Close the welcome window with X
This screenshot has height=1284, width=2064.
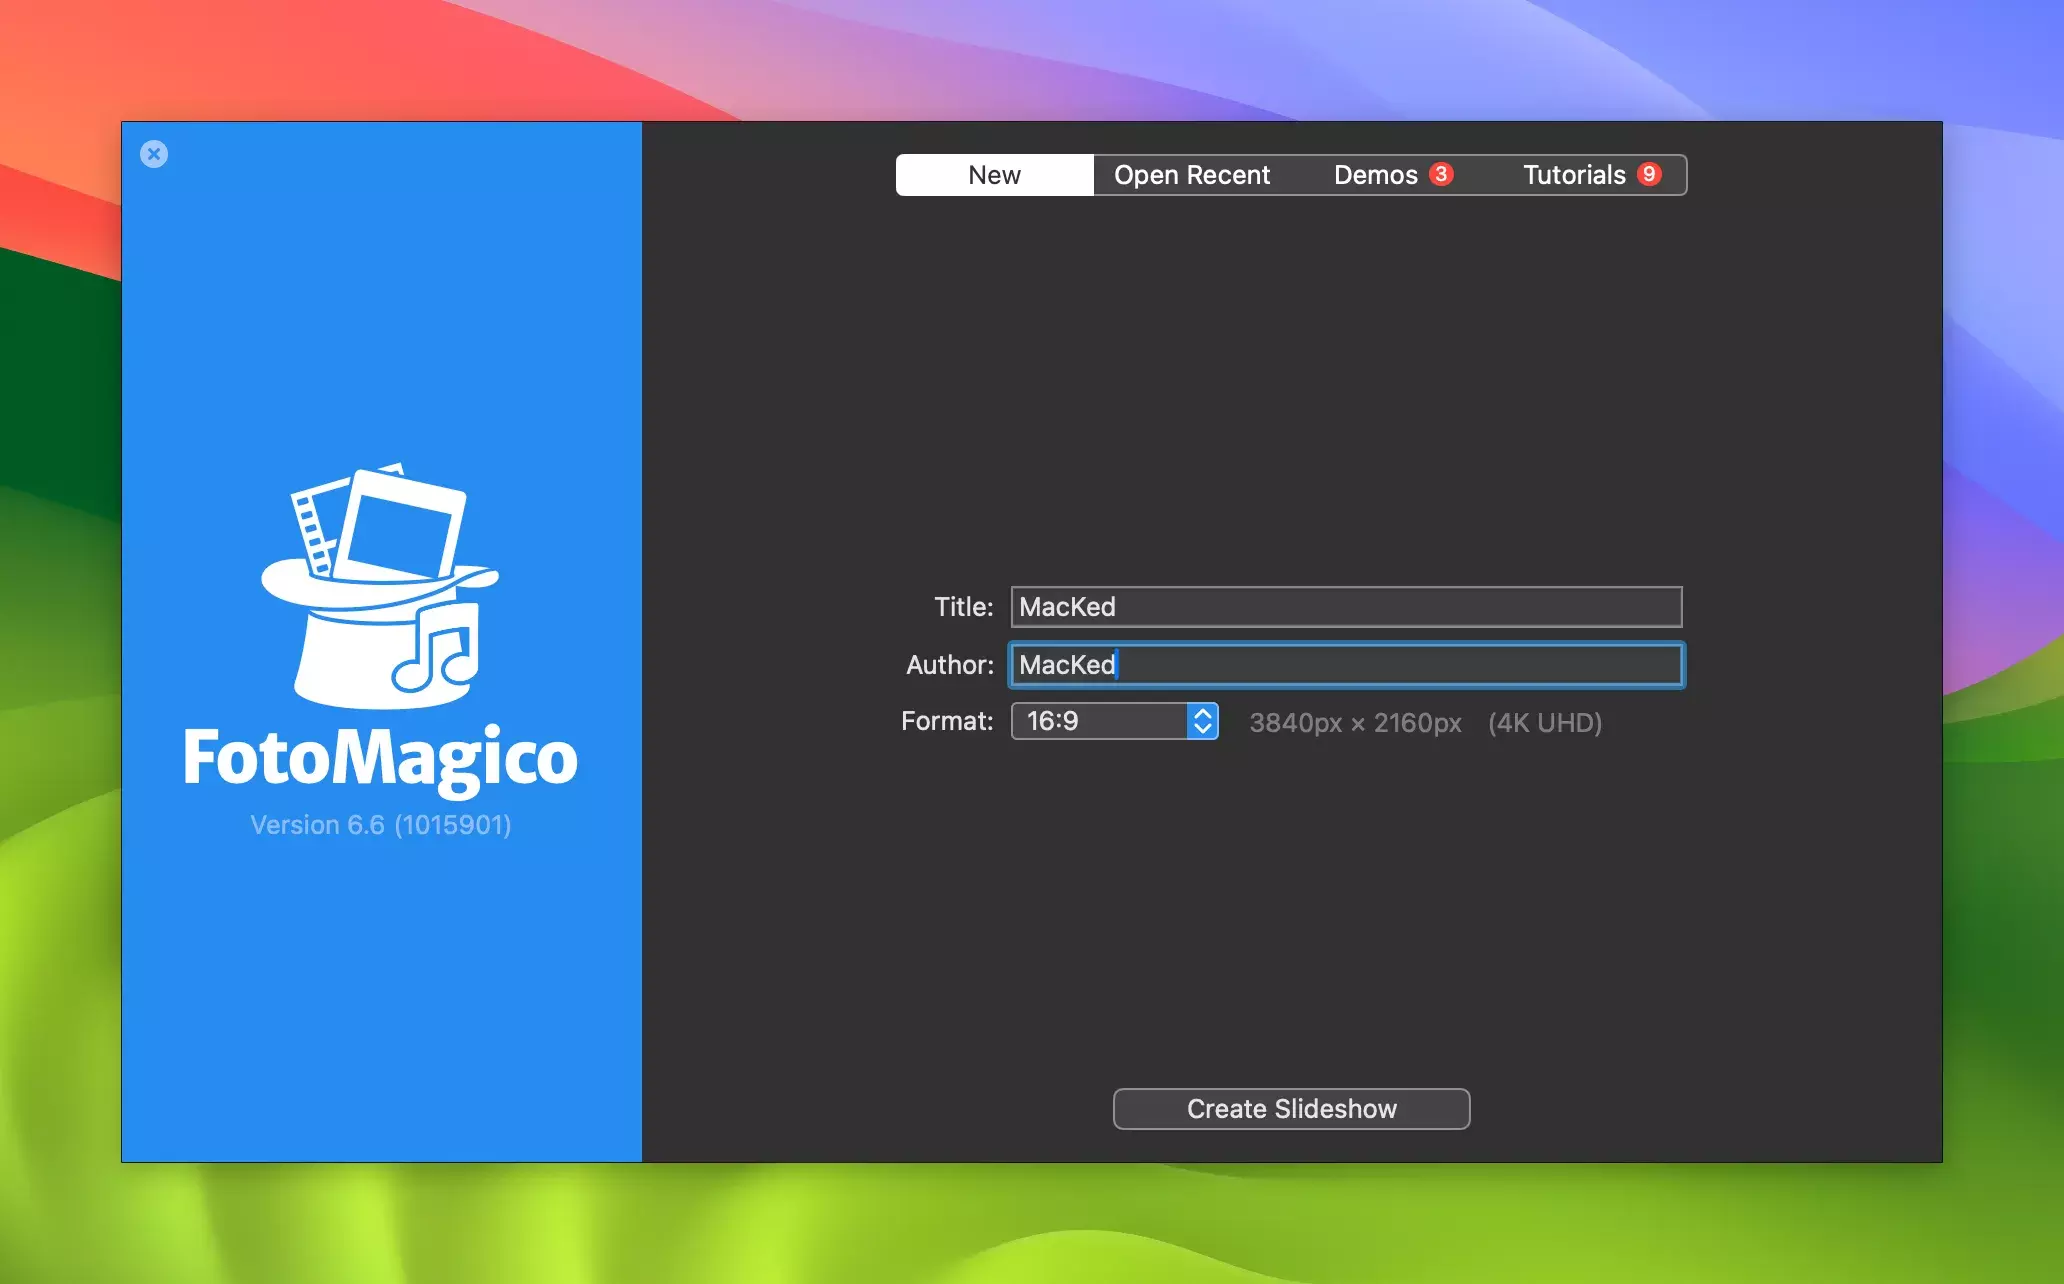click(154, 154)
